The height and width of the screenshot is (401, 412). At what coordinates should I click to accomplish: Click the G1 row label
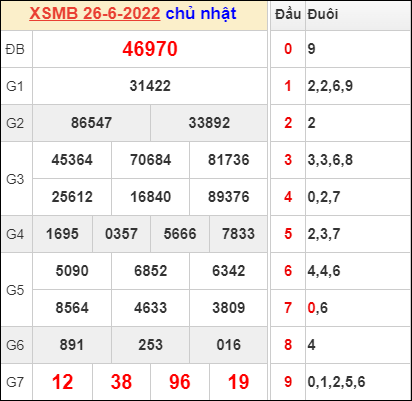[x=15, y=86]
